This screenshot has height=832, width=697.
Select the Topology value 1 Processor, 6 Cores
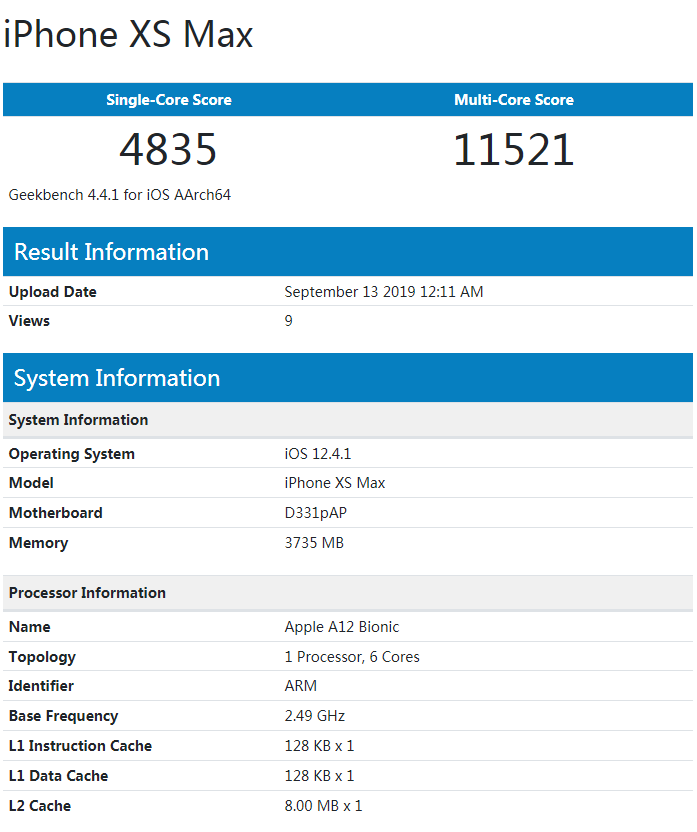coord(352,657)
